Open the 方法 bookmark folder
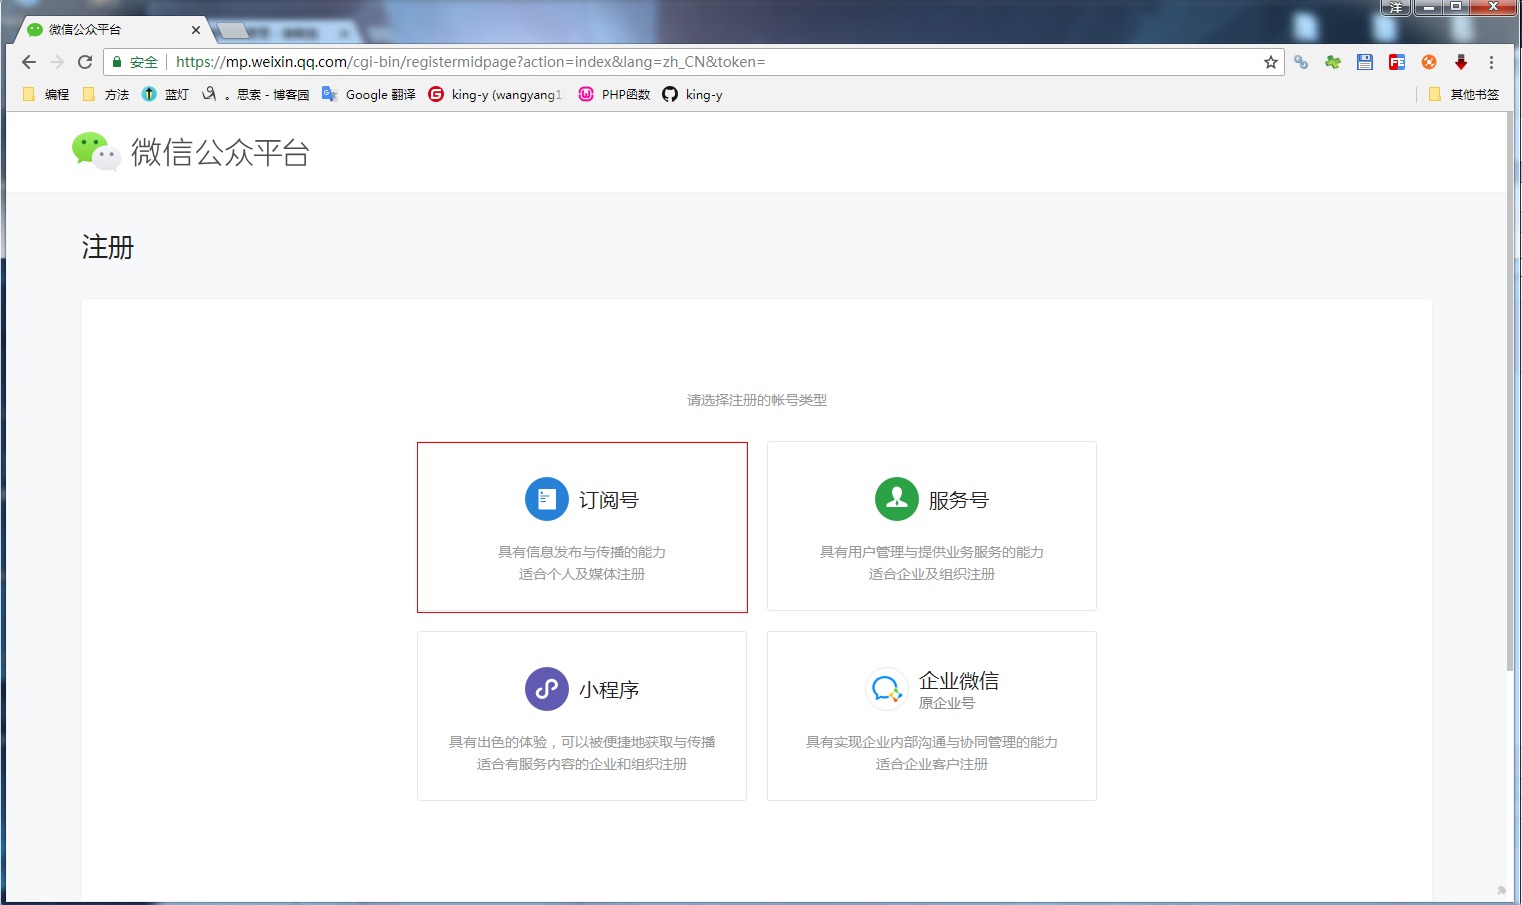1522x905 pixels. pyautogui.click(x=106, y=94)
